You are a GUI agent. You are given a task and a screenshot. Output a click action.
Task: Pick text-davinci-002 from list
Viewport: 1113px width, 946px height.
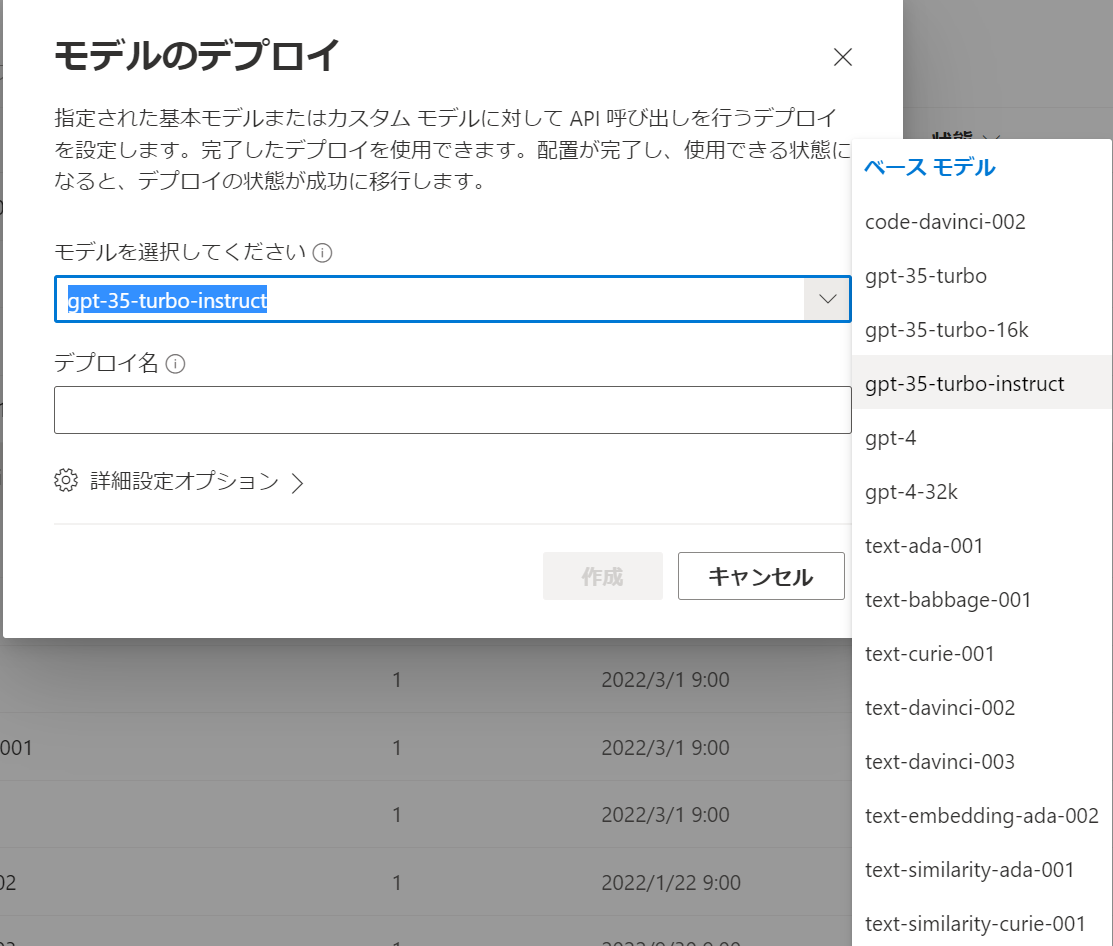[x=982, y=708]
